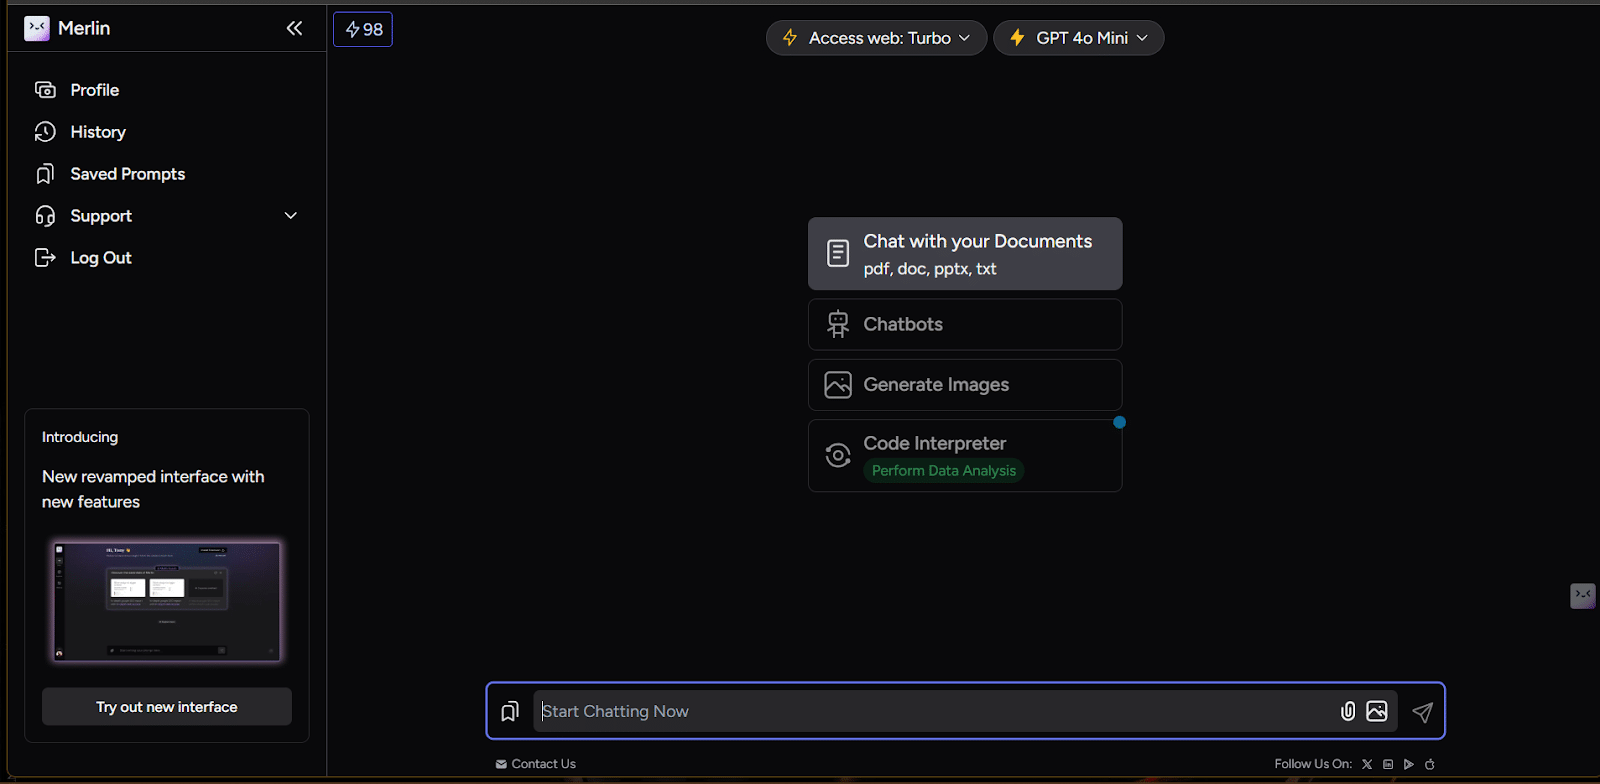Screen dimensions: 1600x784
Task: Expand the Support chevron arrow
Action: click(291, 216)
